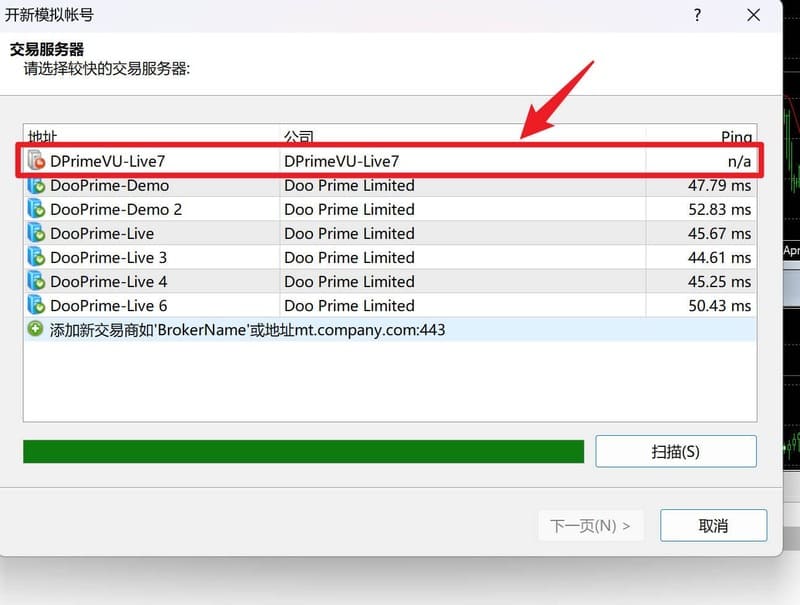
Task: Click the green plus add-broker icon
Action: coord(36,329)
